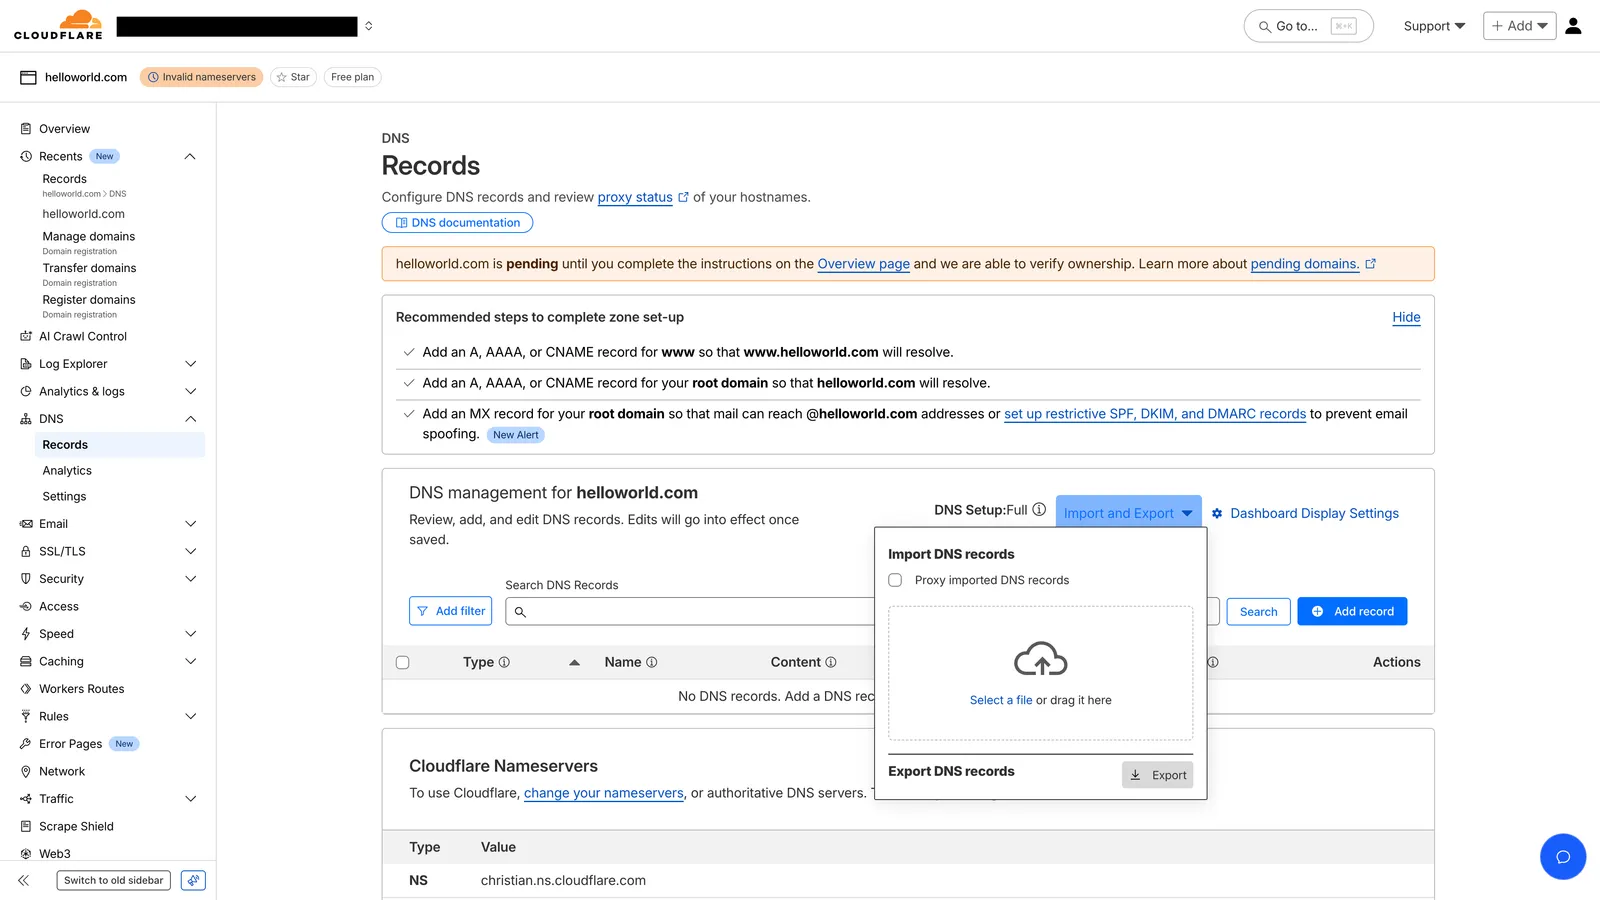Expand the SSL/TLS menu
The width and height of the screenshot is (1600, 900).
pos(190,552)
